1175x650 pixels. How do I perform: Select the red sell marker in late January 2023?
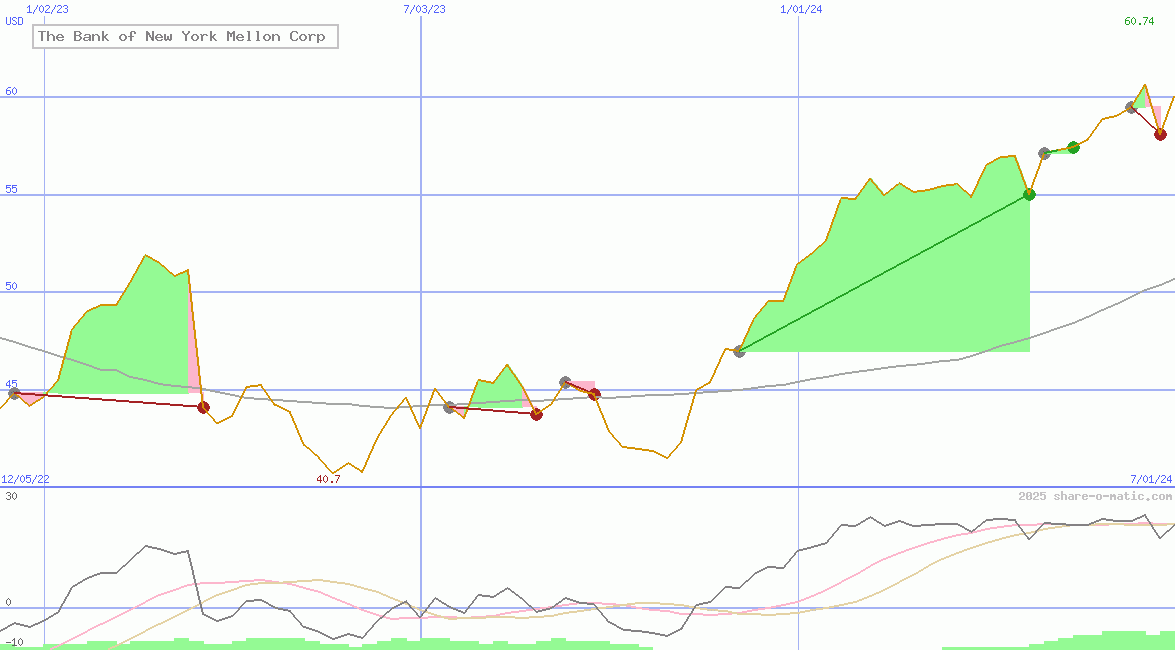203,406
